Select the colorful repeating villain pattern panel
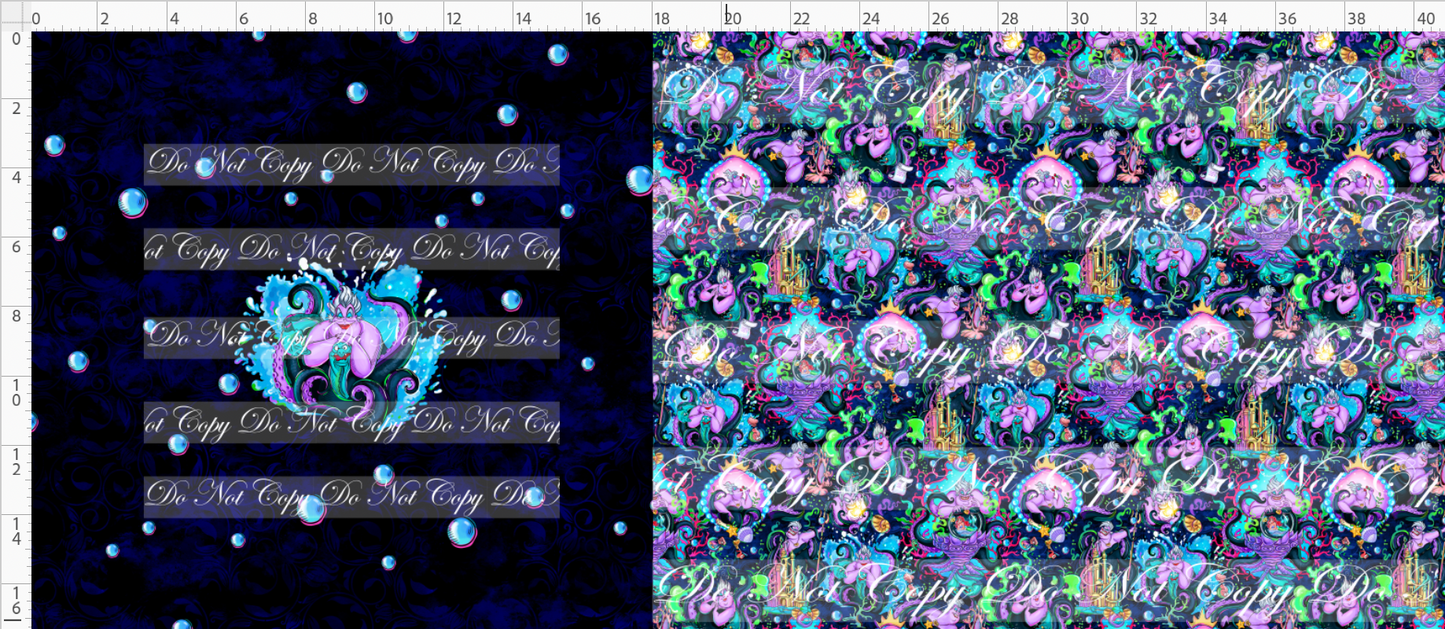 (x=1049, y=330)
